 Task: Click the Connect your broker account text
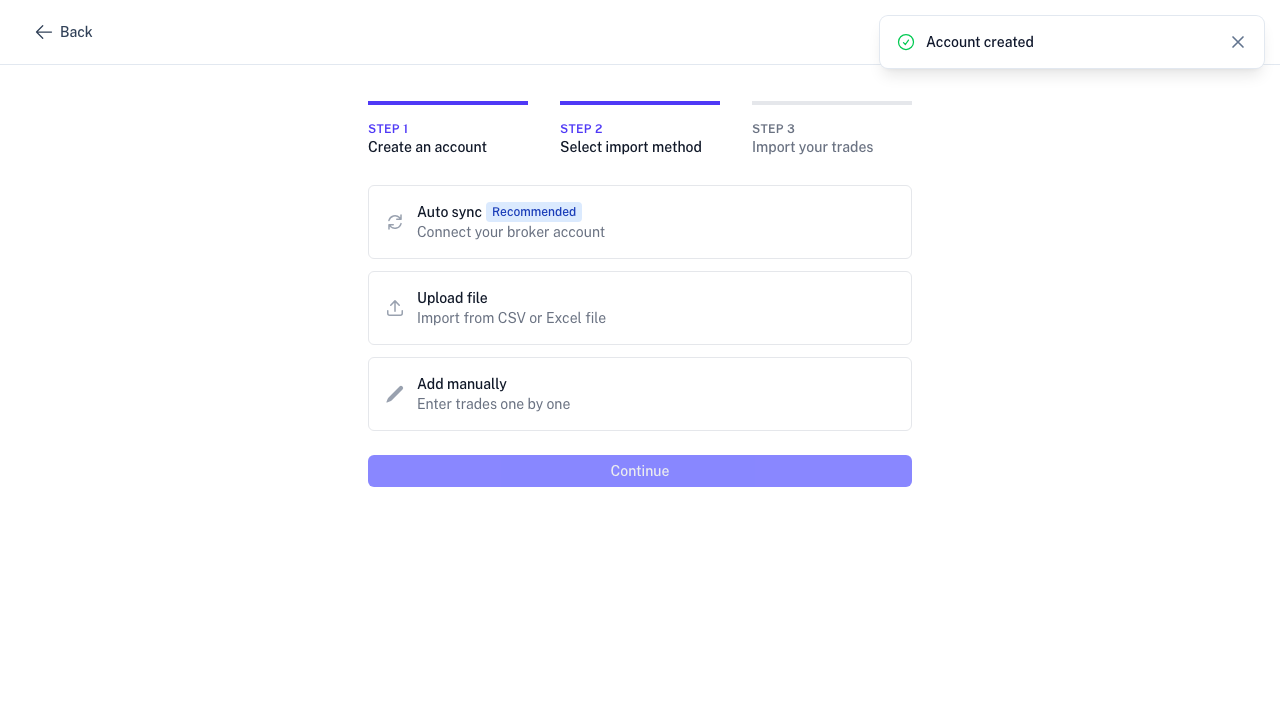[x=511, y=231]
